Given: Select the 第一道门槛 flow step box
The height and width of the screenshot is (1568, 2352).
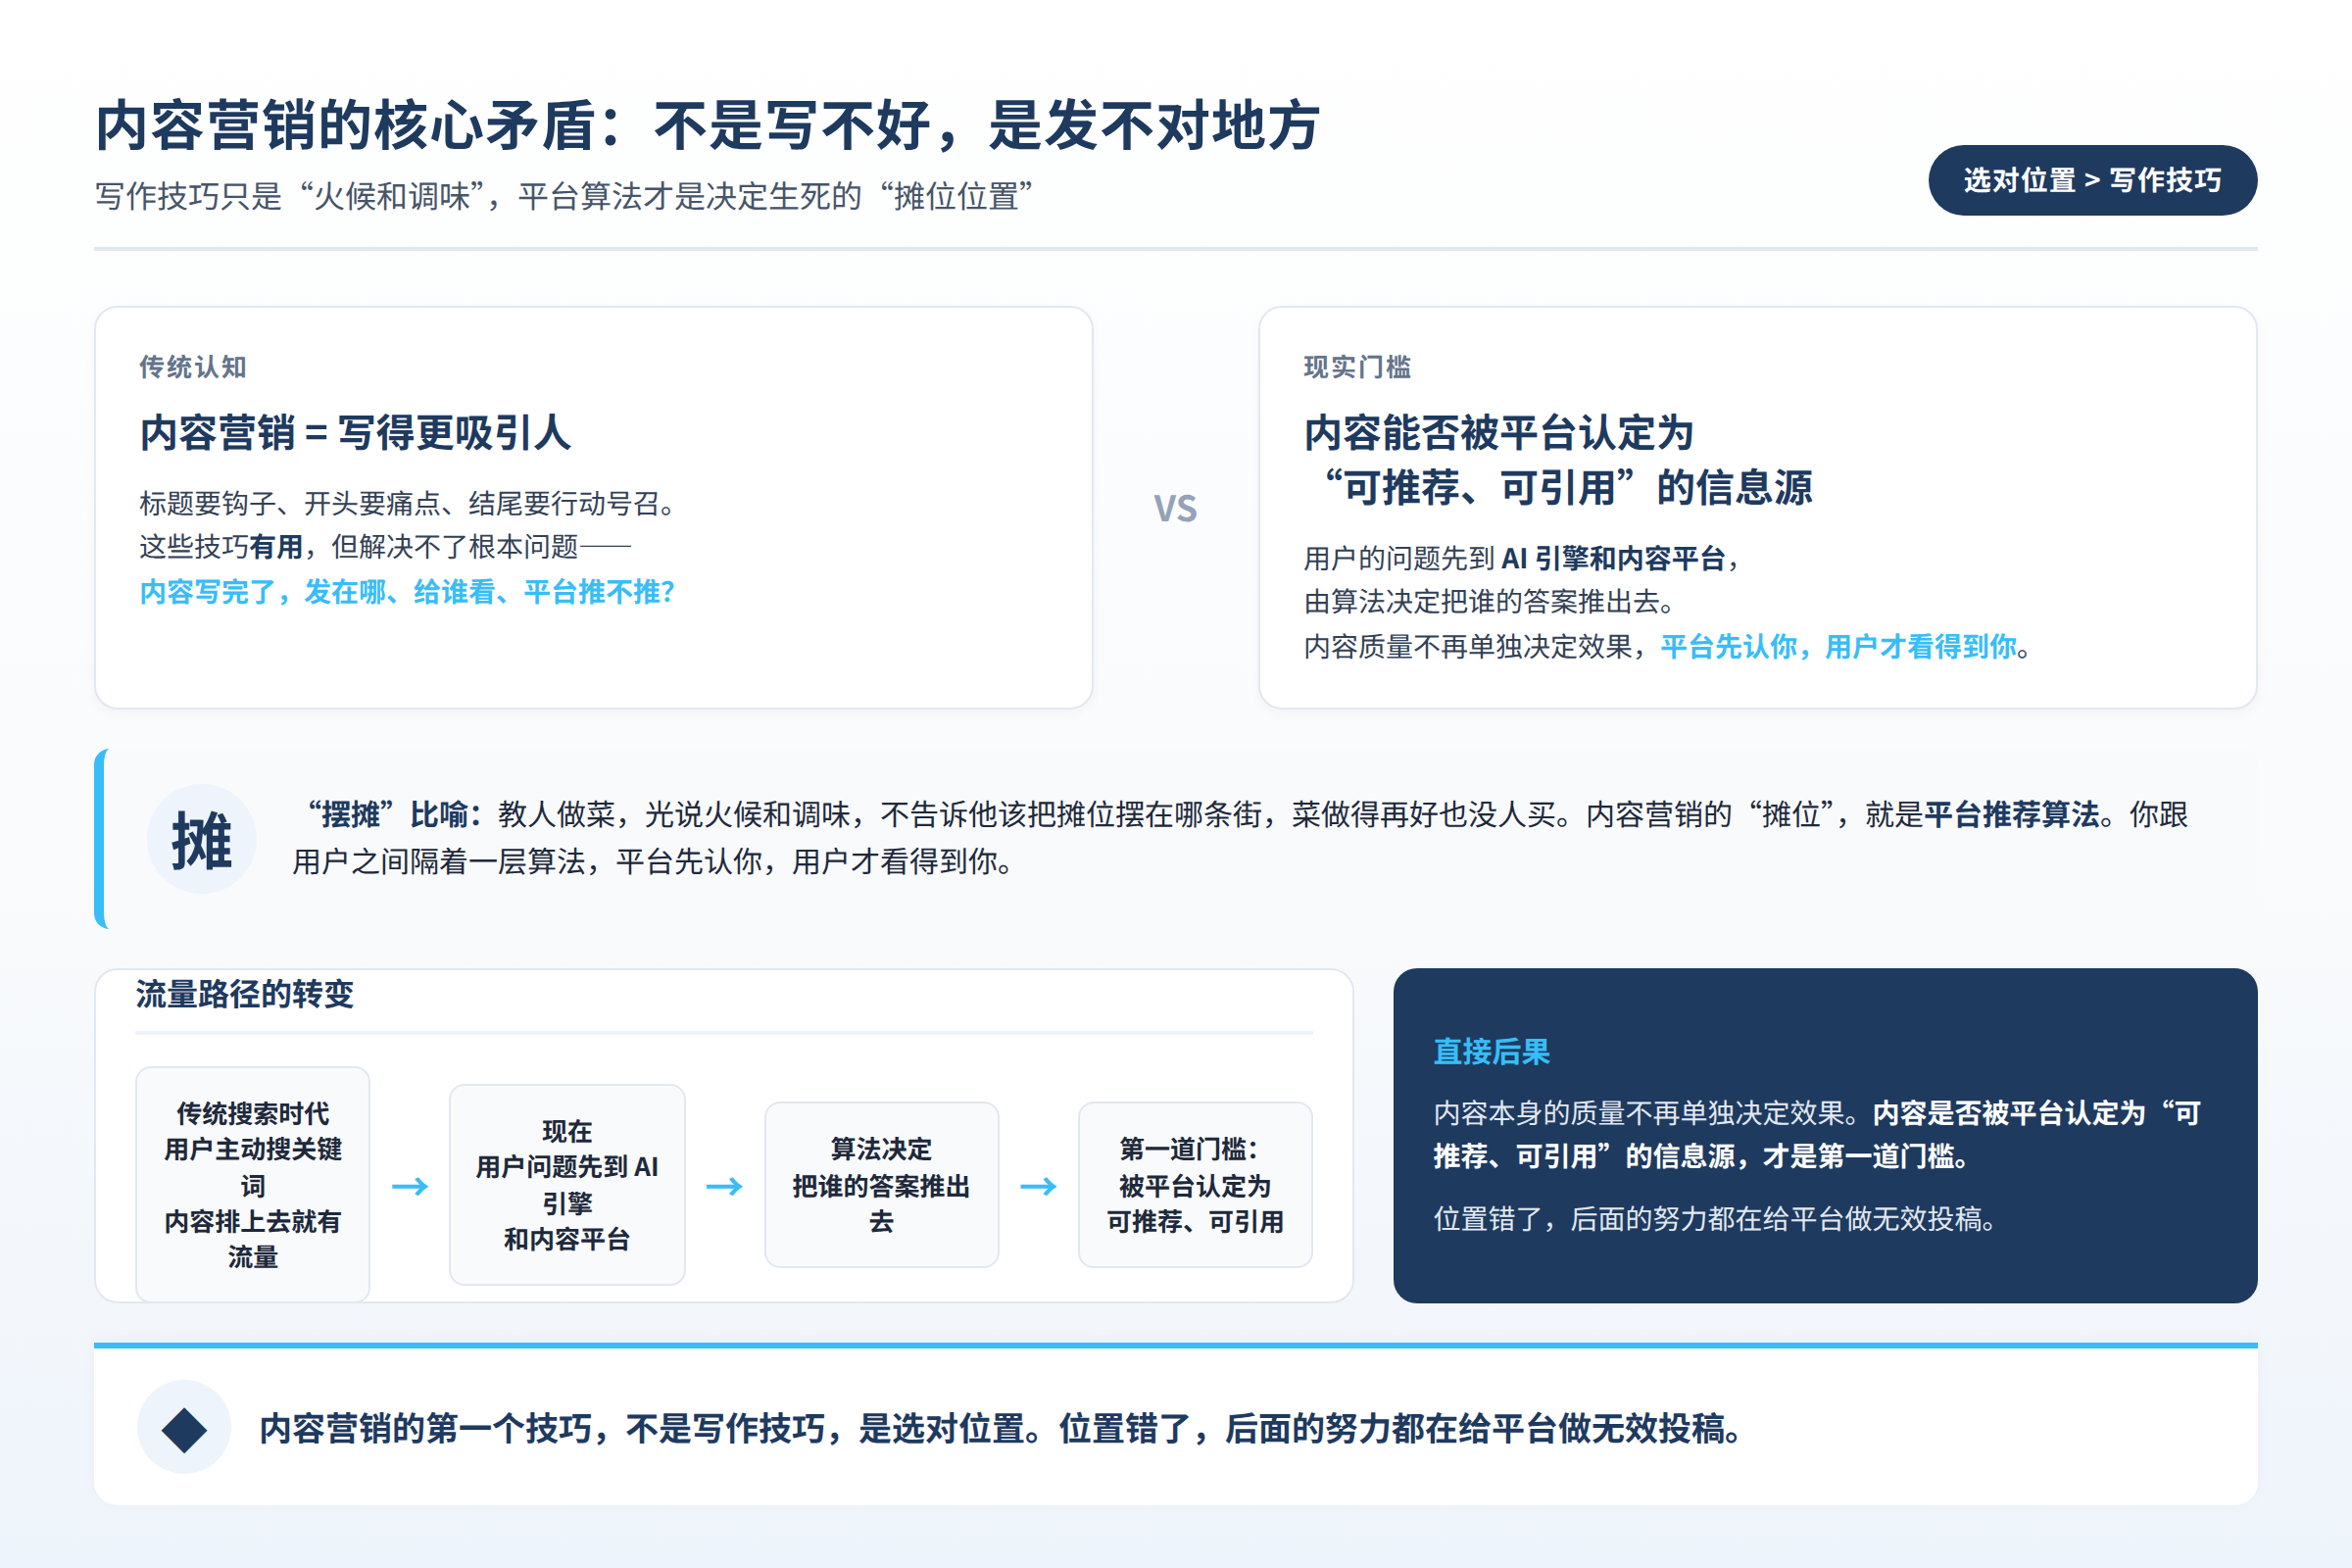Looking at the screenshot, I should point(1195,1185).
